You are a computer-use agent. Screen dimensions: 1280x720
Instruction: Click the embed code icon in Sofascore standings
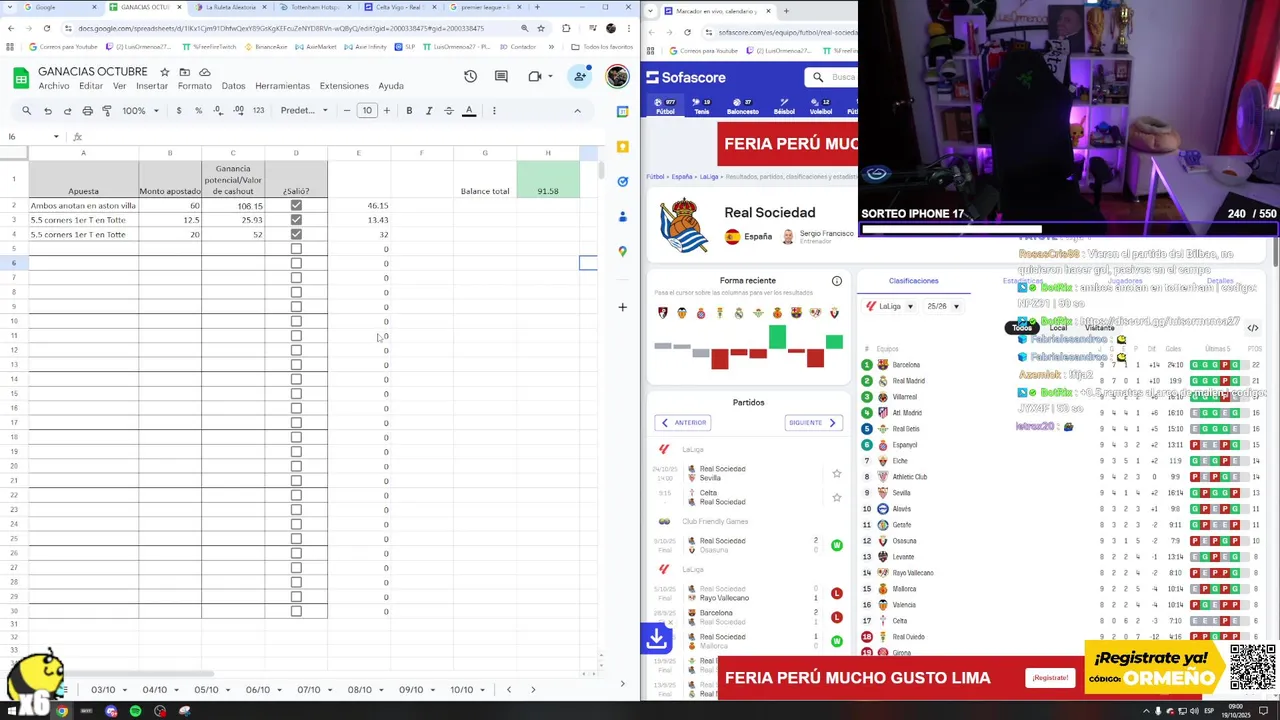coord(1252,328)
